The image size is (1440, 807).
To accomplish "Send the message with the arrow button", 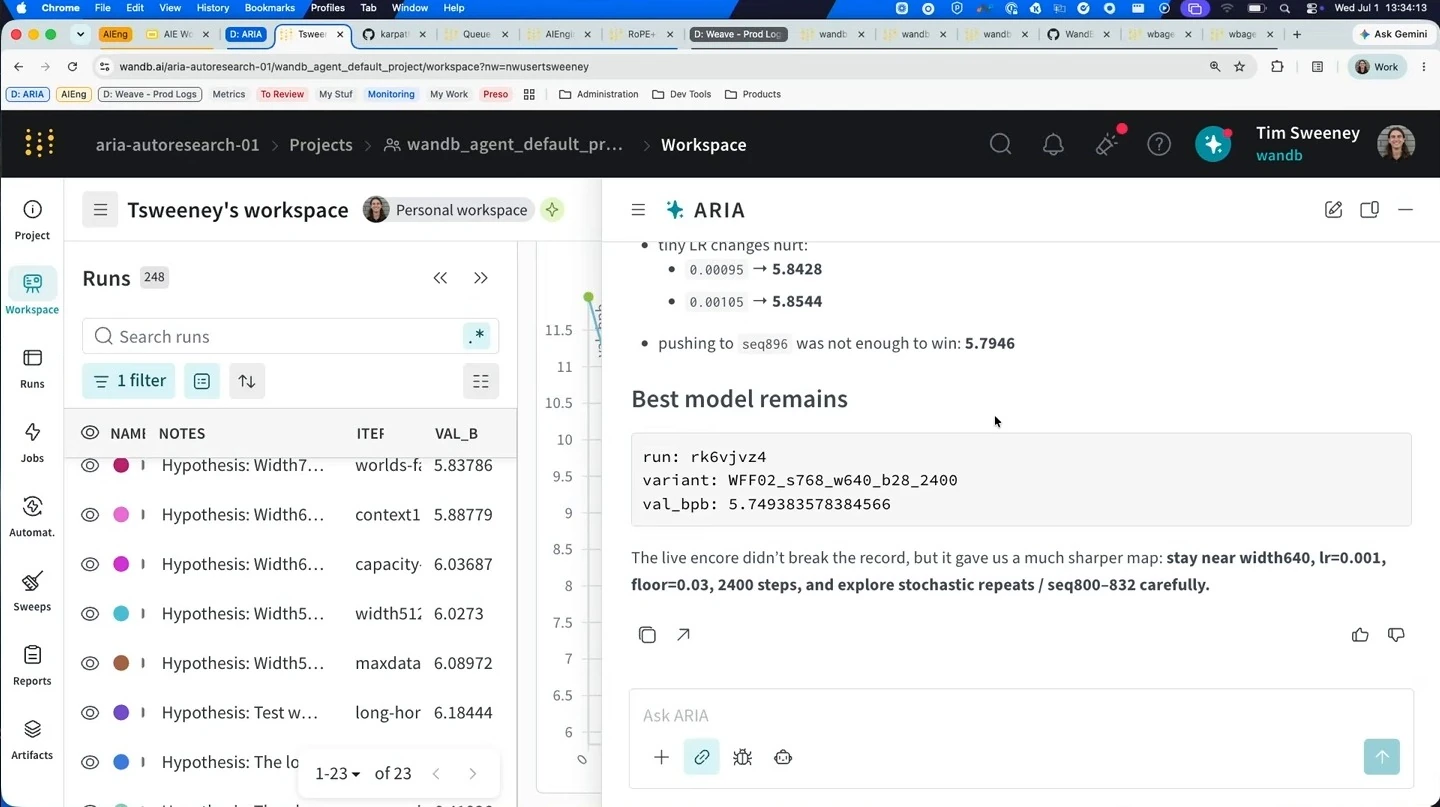I will tap(1382, 757).
